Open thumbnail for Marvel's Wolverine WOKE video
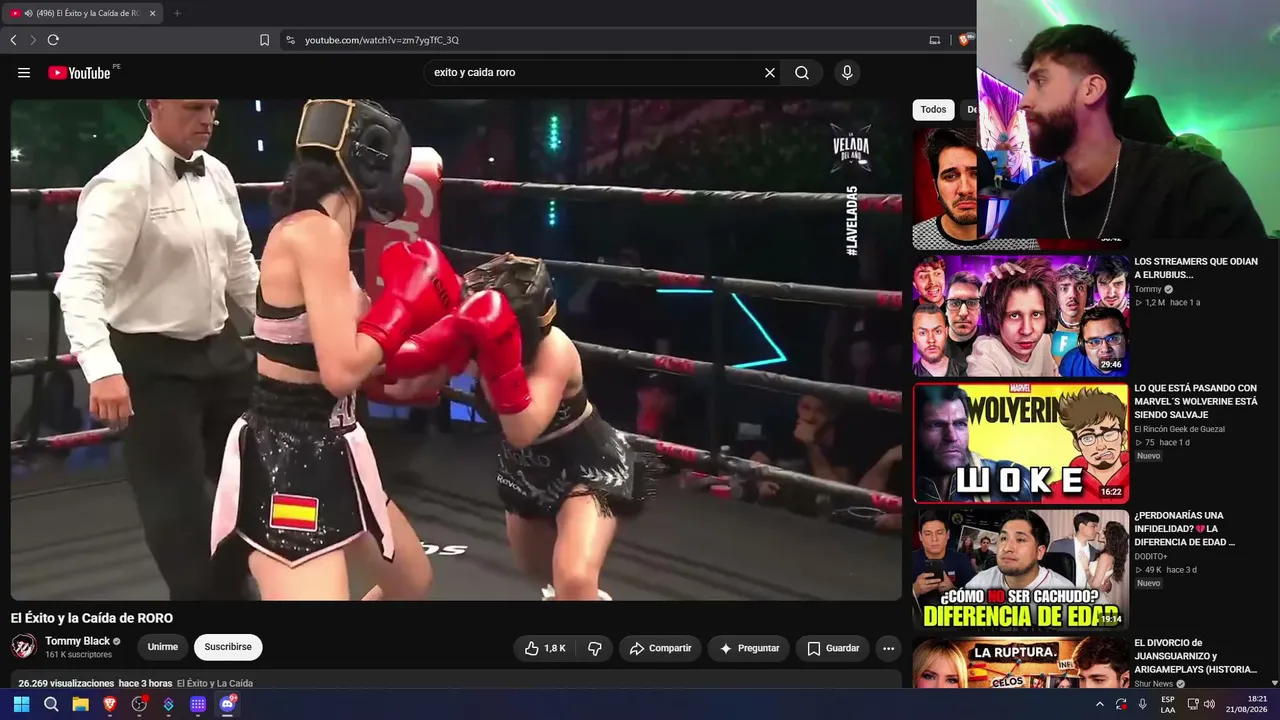This screenshot has width=1280, height=720. click(1020, 442)
